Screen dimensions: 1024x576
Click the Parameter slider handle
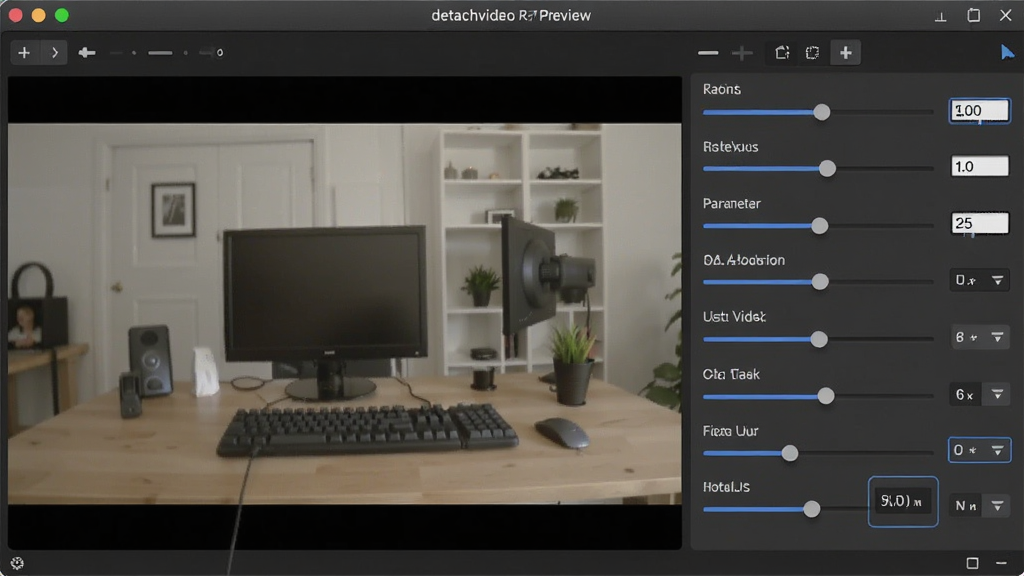click(x=820, y=226)
